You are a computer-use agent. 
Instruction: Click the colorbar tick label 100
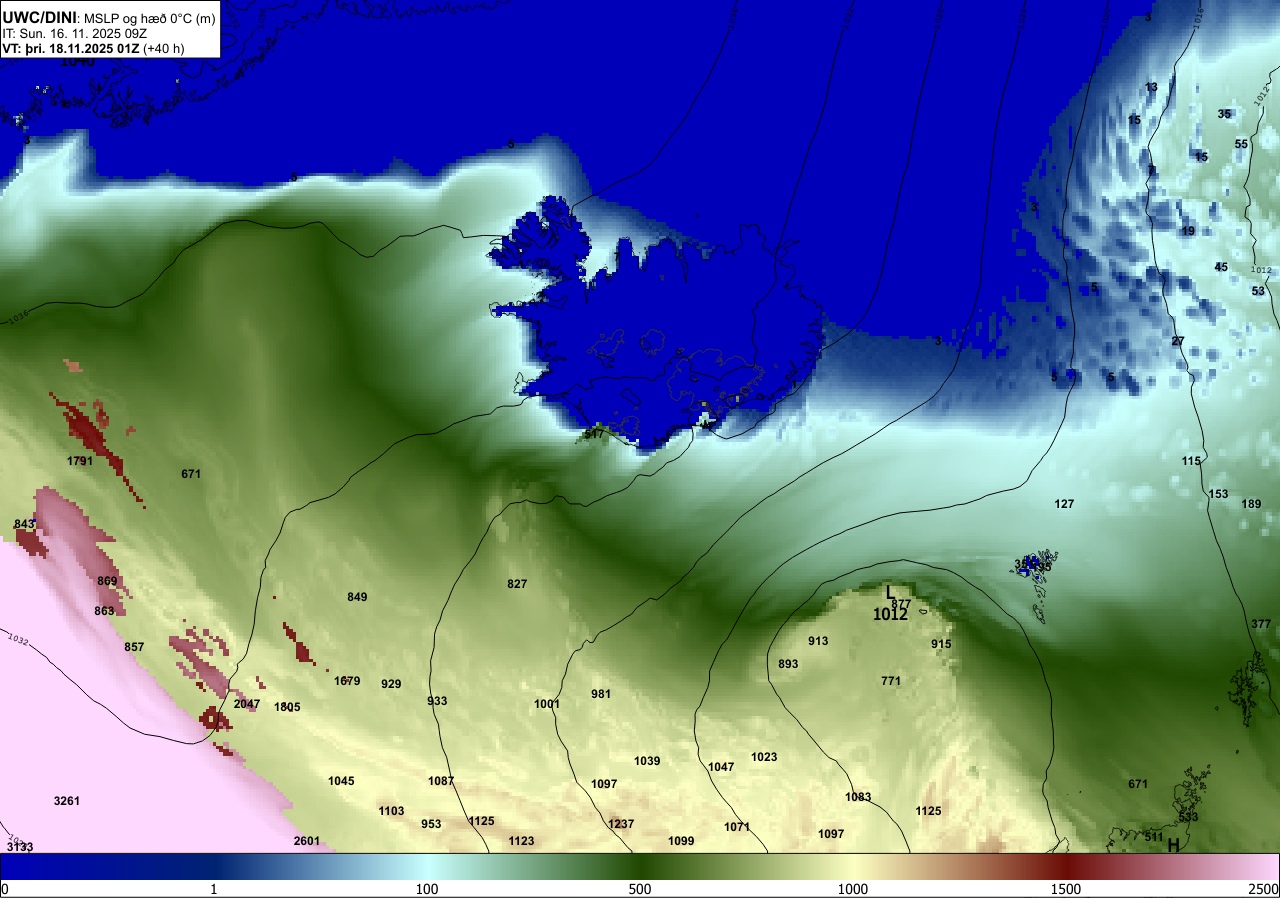[427, 889]
